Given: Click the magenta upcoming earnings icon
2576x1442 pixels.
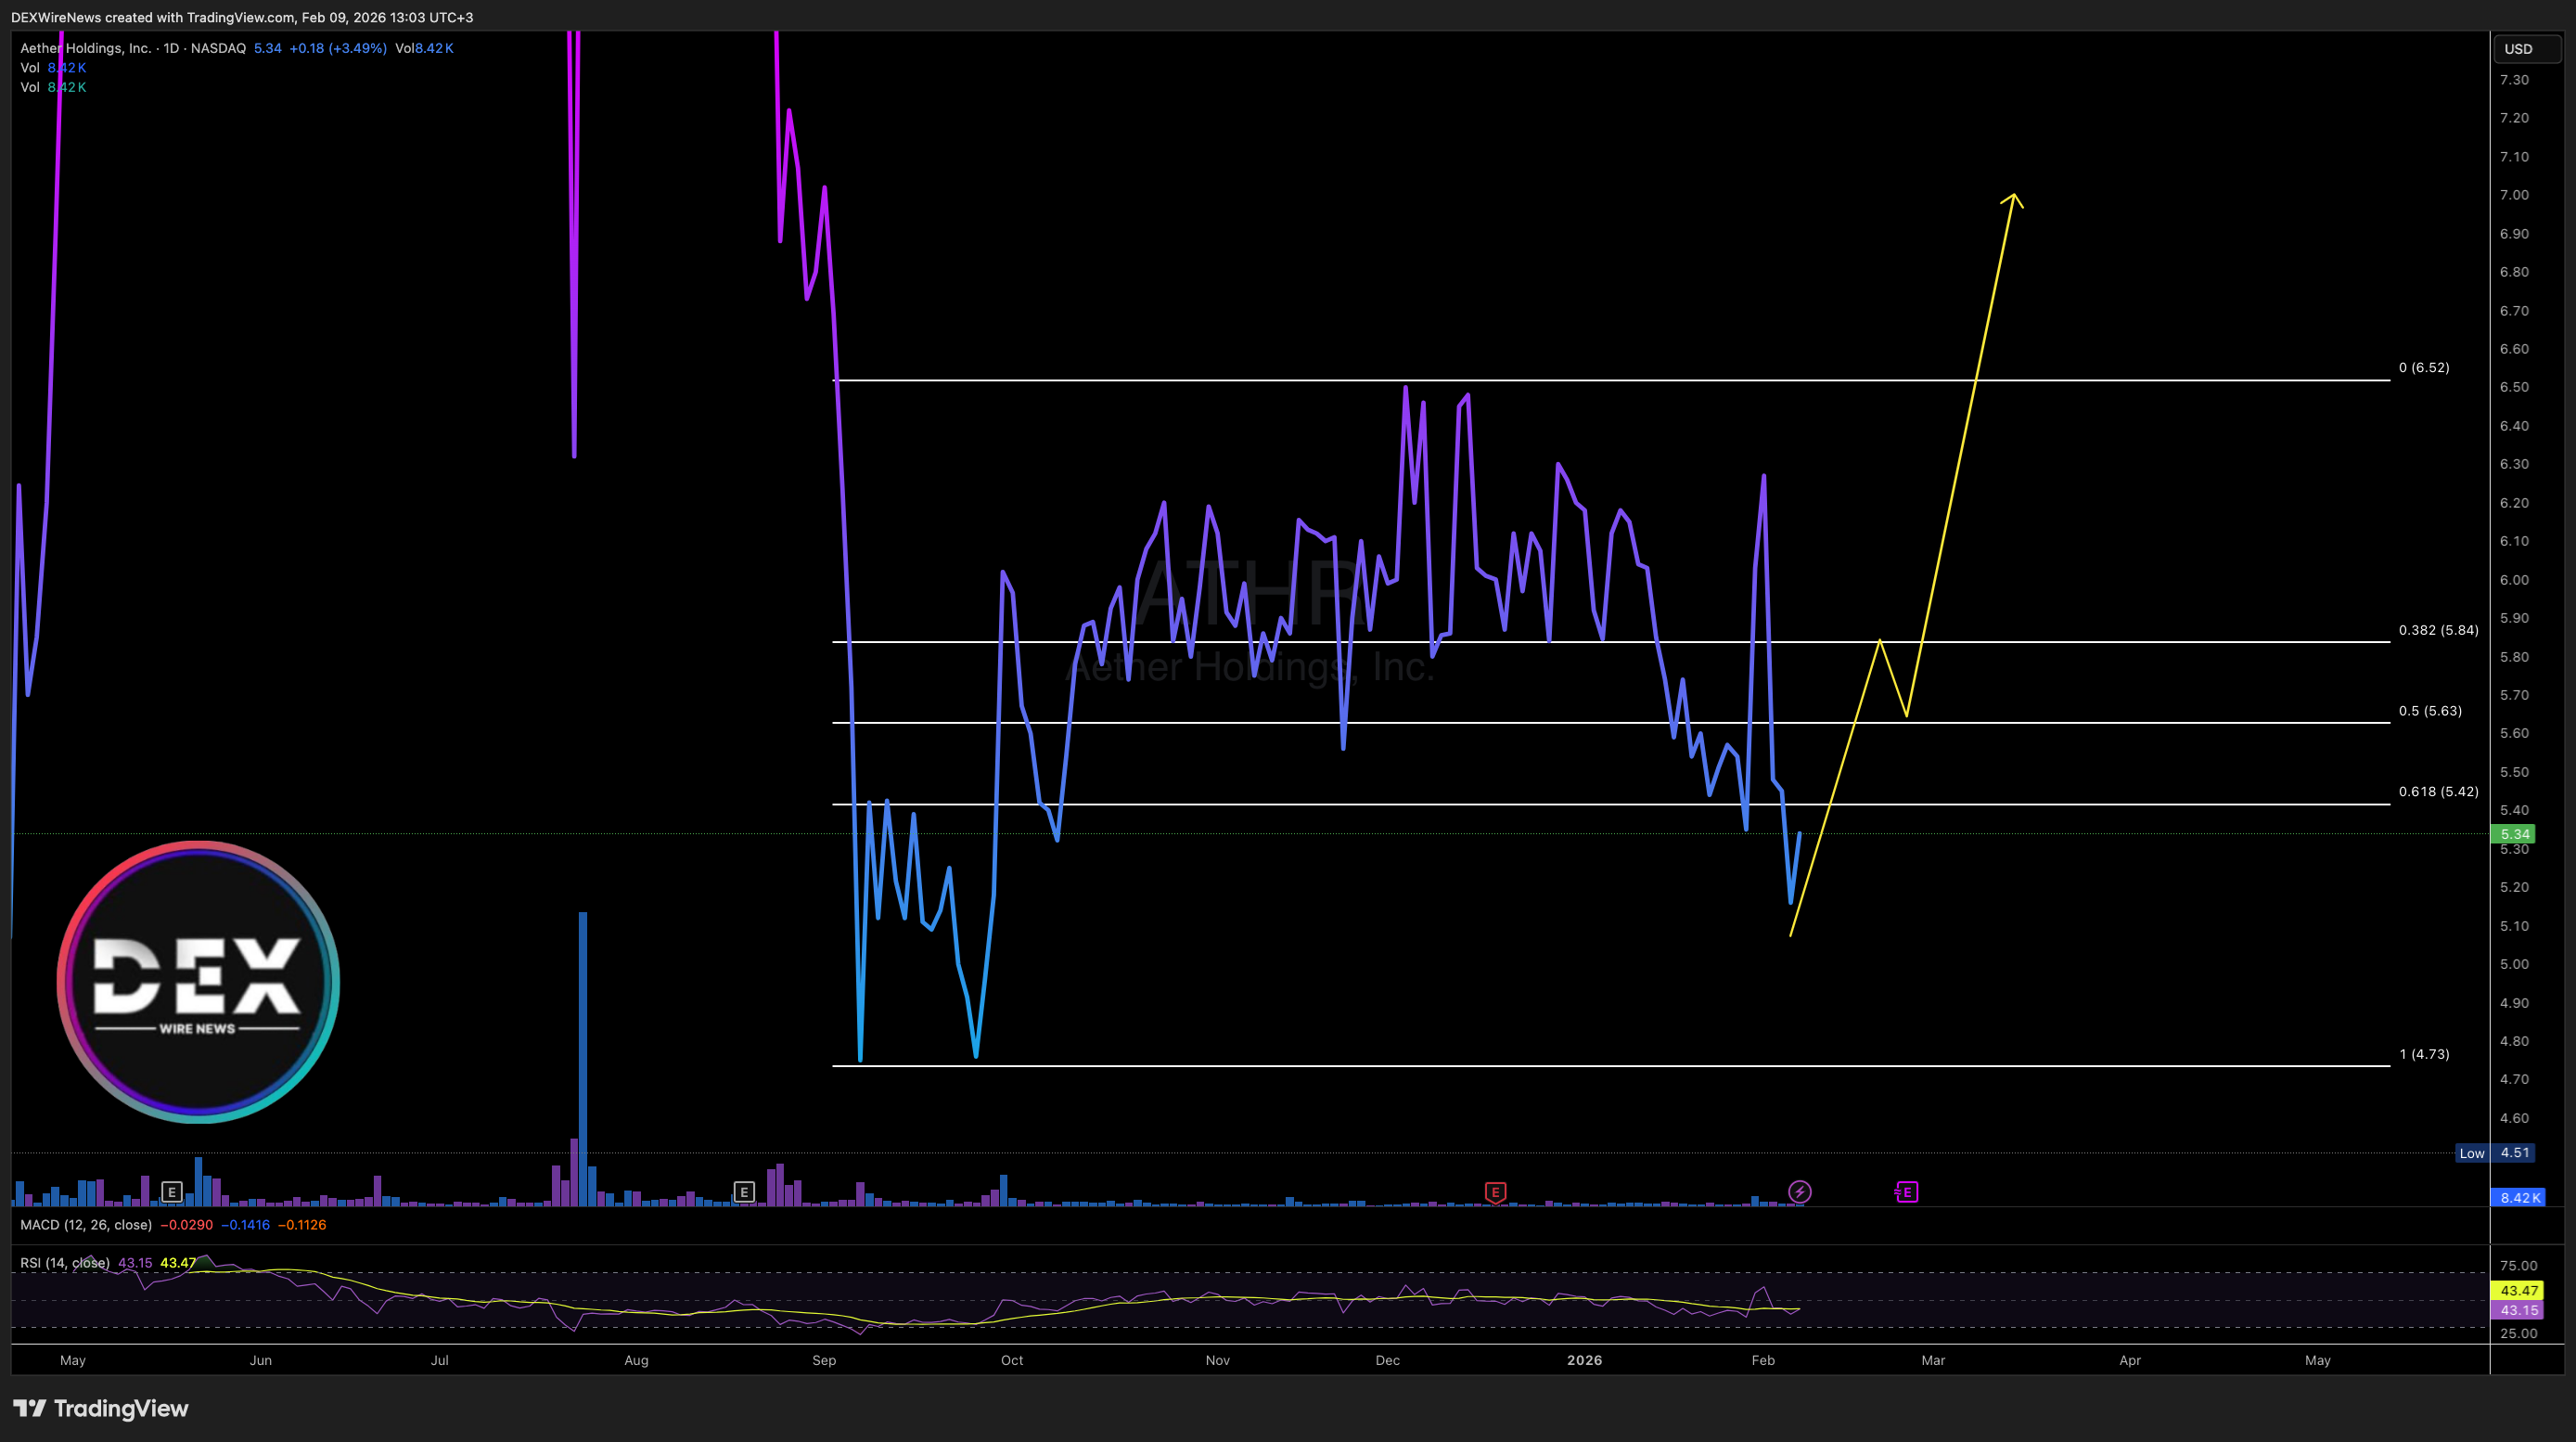Looking at the screenshot, I should point(1906,1192).
